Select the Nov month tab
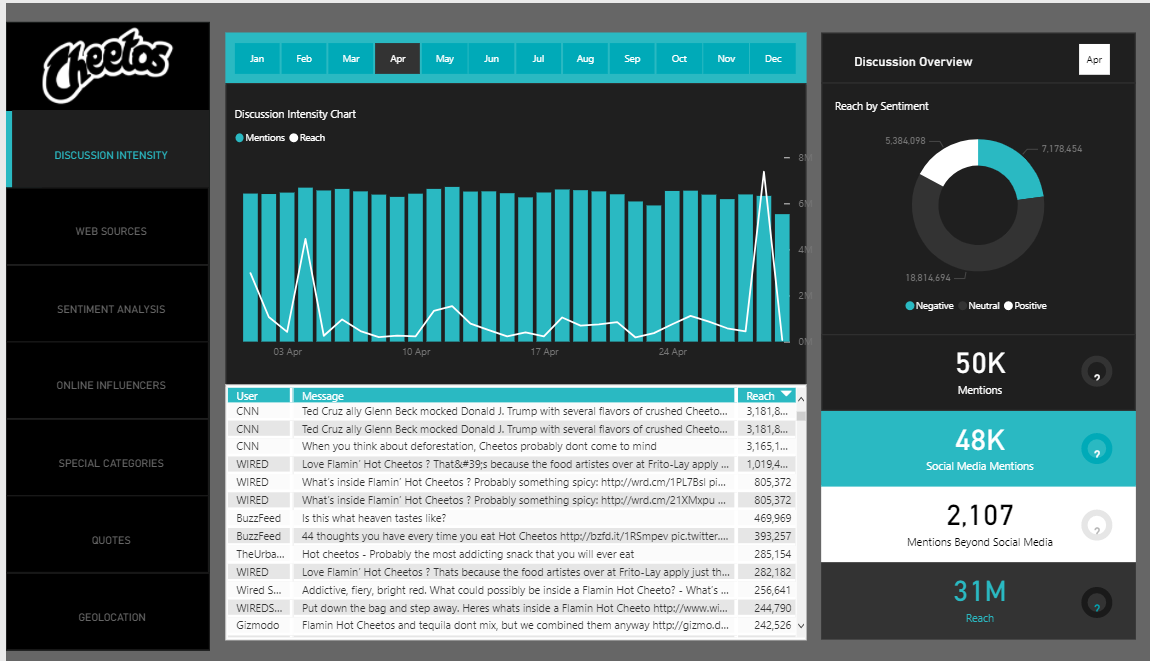 click(x=726, y=59)
